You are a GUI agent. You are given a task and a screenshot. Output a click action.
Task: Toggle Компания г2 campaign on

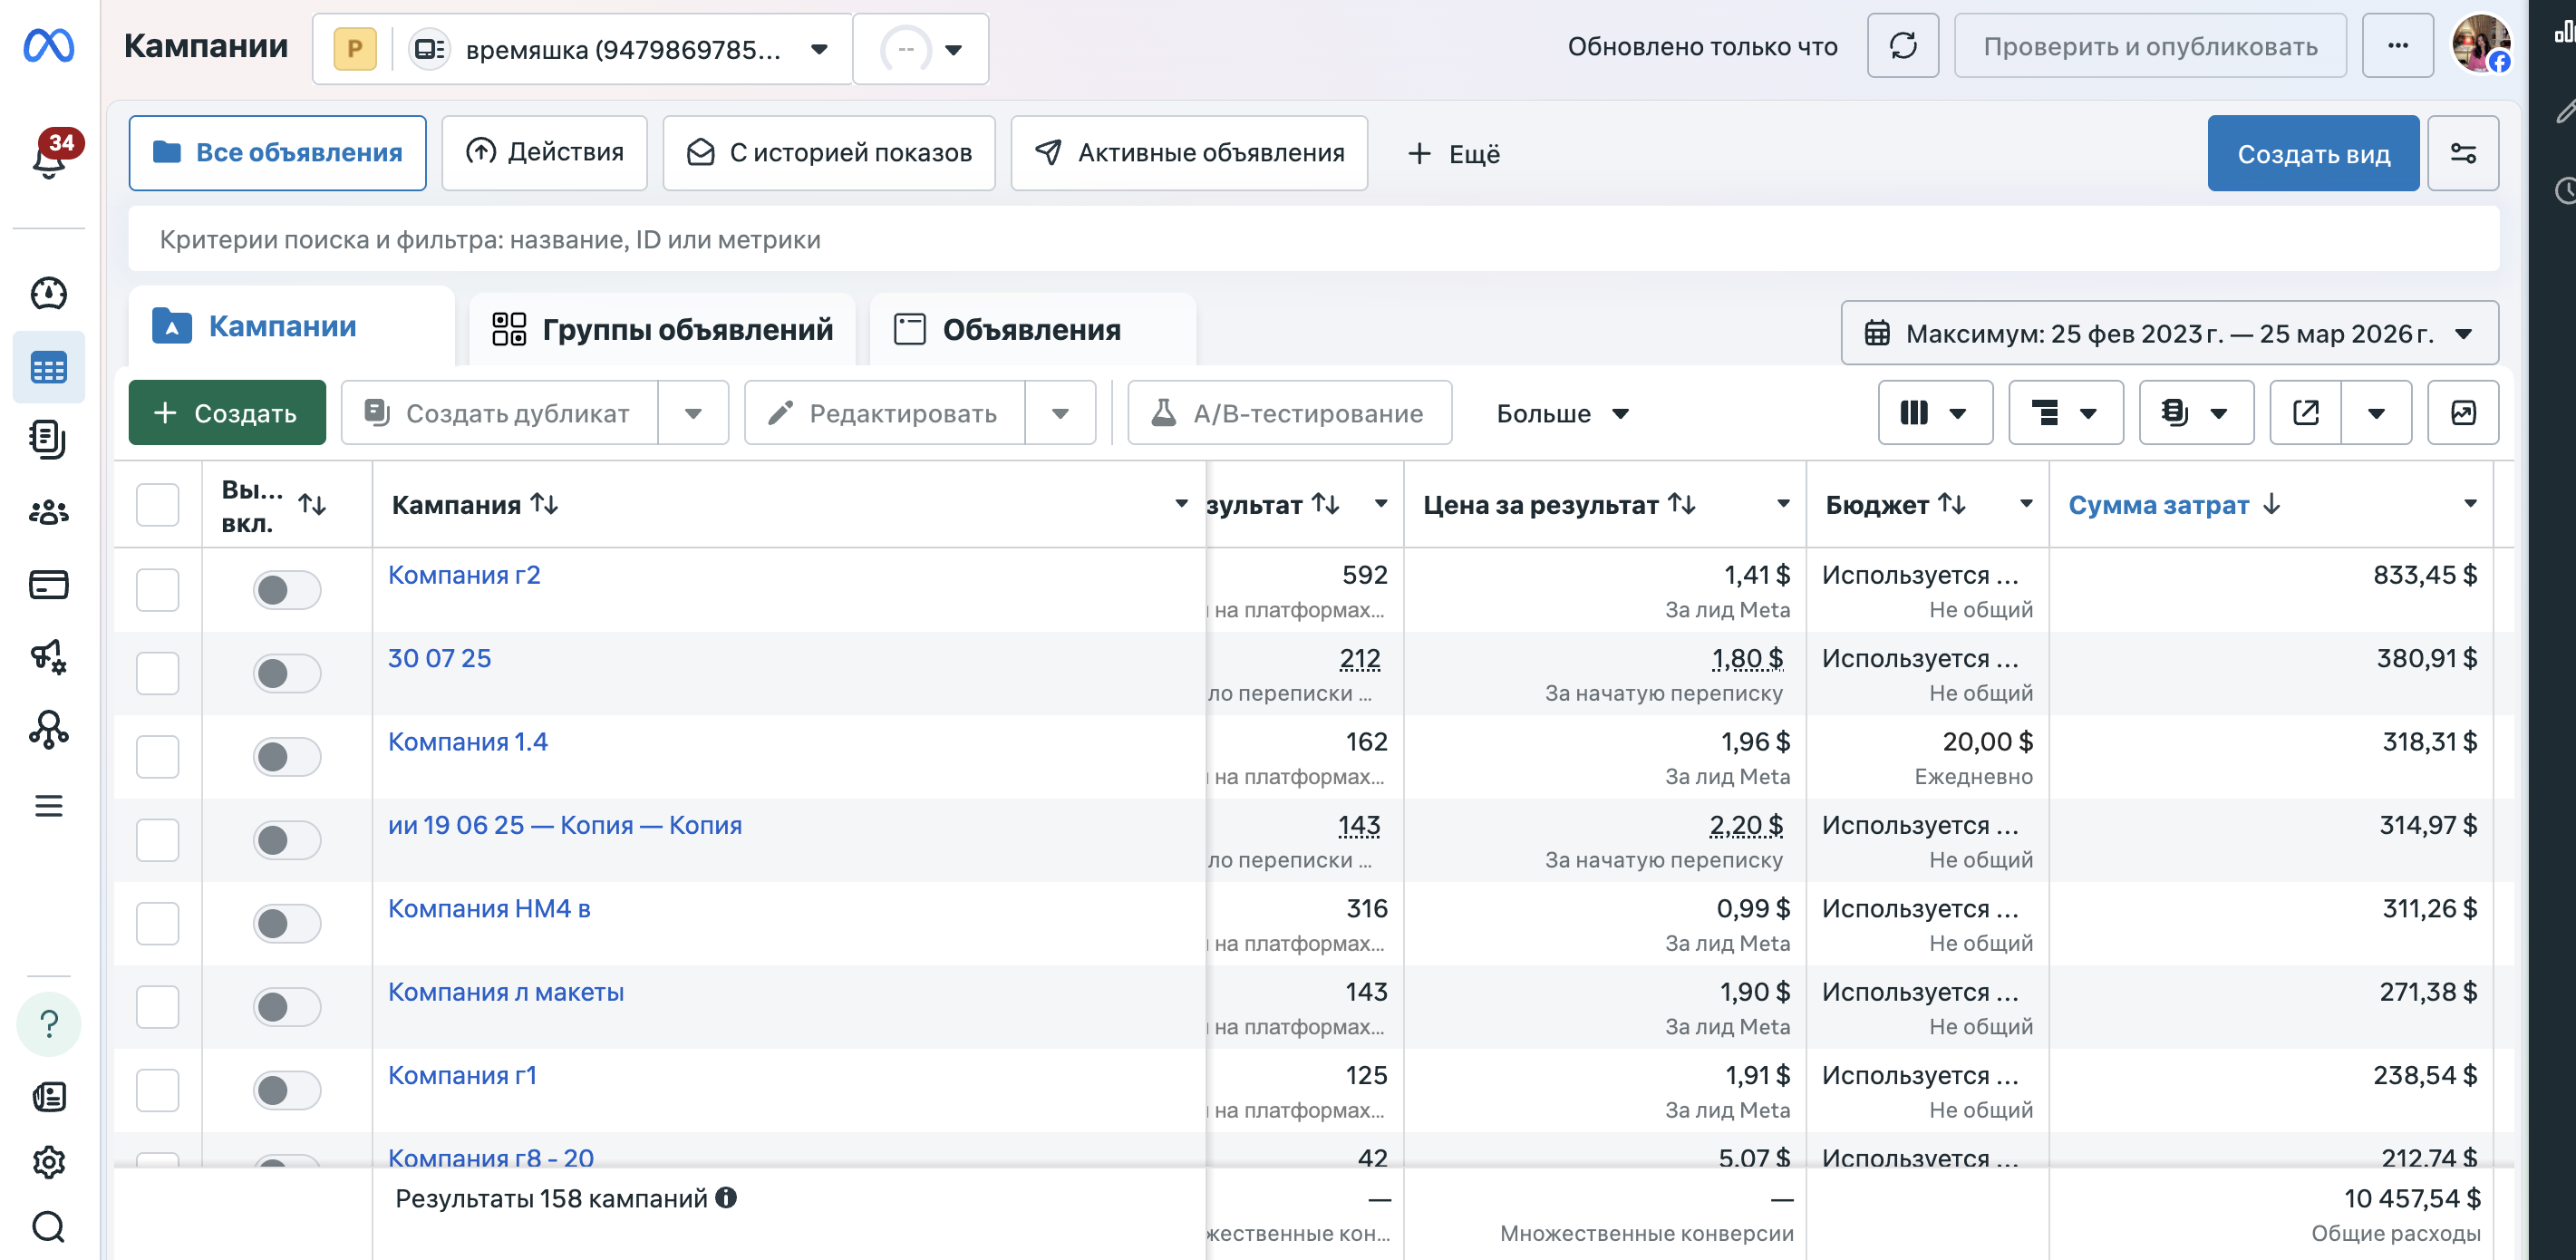point(286,589)
